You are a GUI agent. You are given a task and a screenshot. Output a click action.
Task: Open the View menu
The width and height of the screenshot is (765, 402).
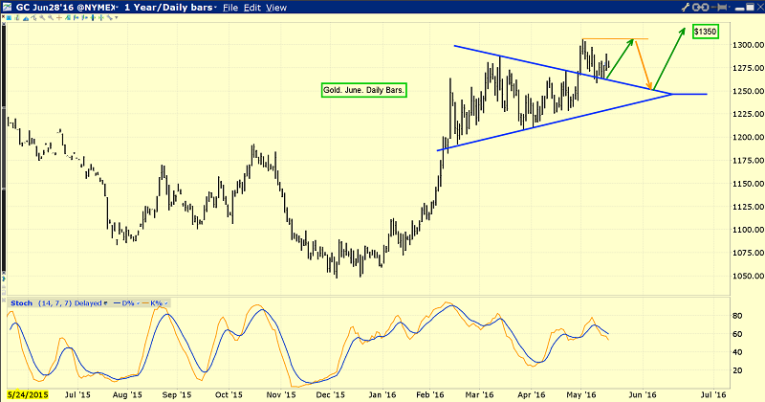(277, 7)
